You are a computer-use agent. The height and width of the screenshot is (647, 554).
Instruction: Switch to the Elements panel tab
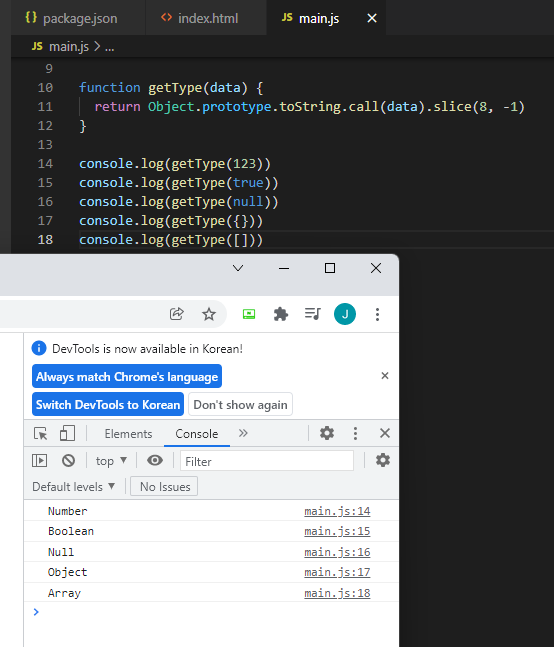coord(128,434)
